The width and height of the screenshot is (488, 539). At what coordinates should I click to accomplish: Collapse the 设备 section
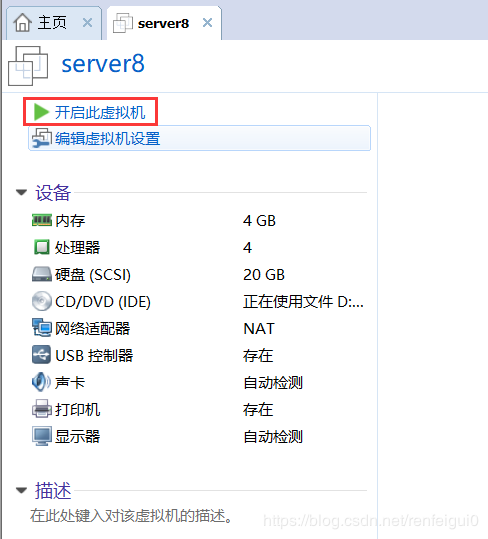21,192
